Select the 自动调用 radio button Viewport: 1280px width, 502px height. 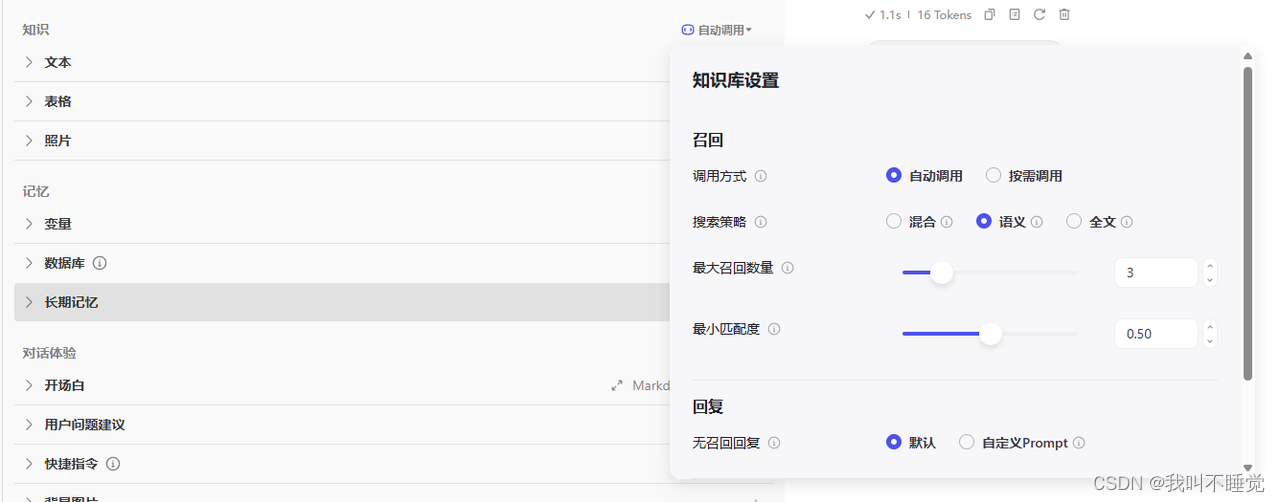(x=894, y=175)
